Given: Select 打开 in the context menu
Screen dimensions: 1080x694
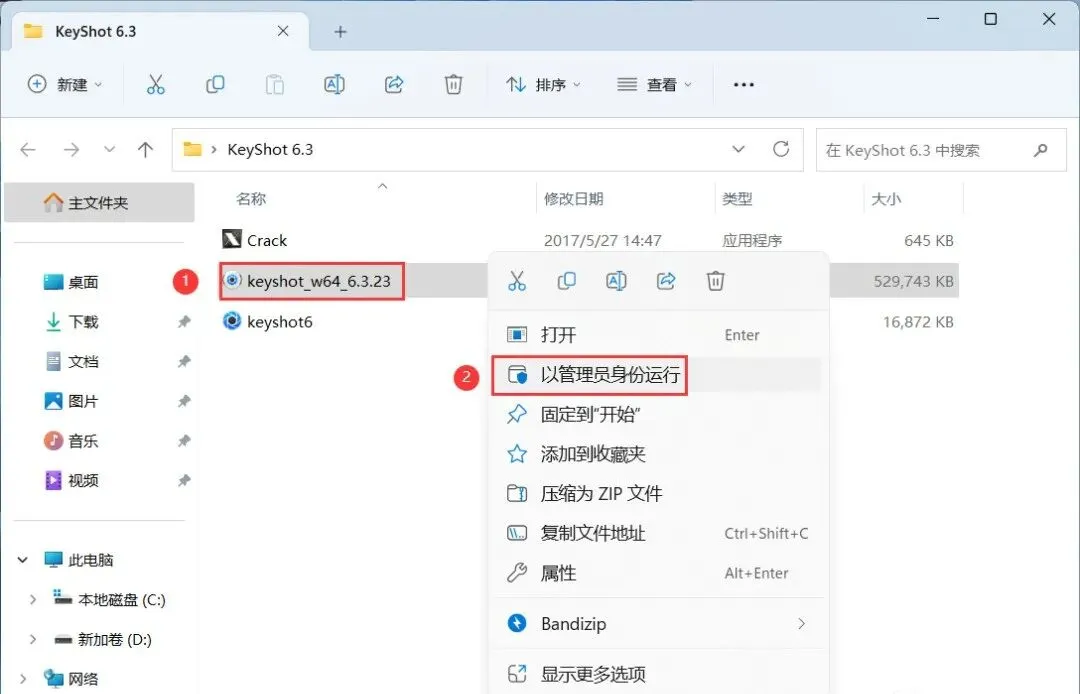Looking at the screenshot, I should [658, 335].
